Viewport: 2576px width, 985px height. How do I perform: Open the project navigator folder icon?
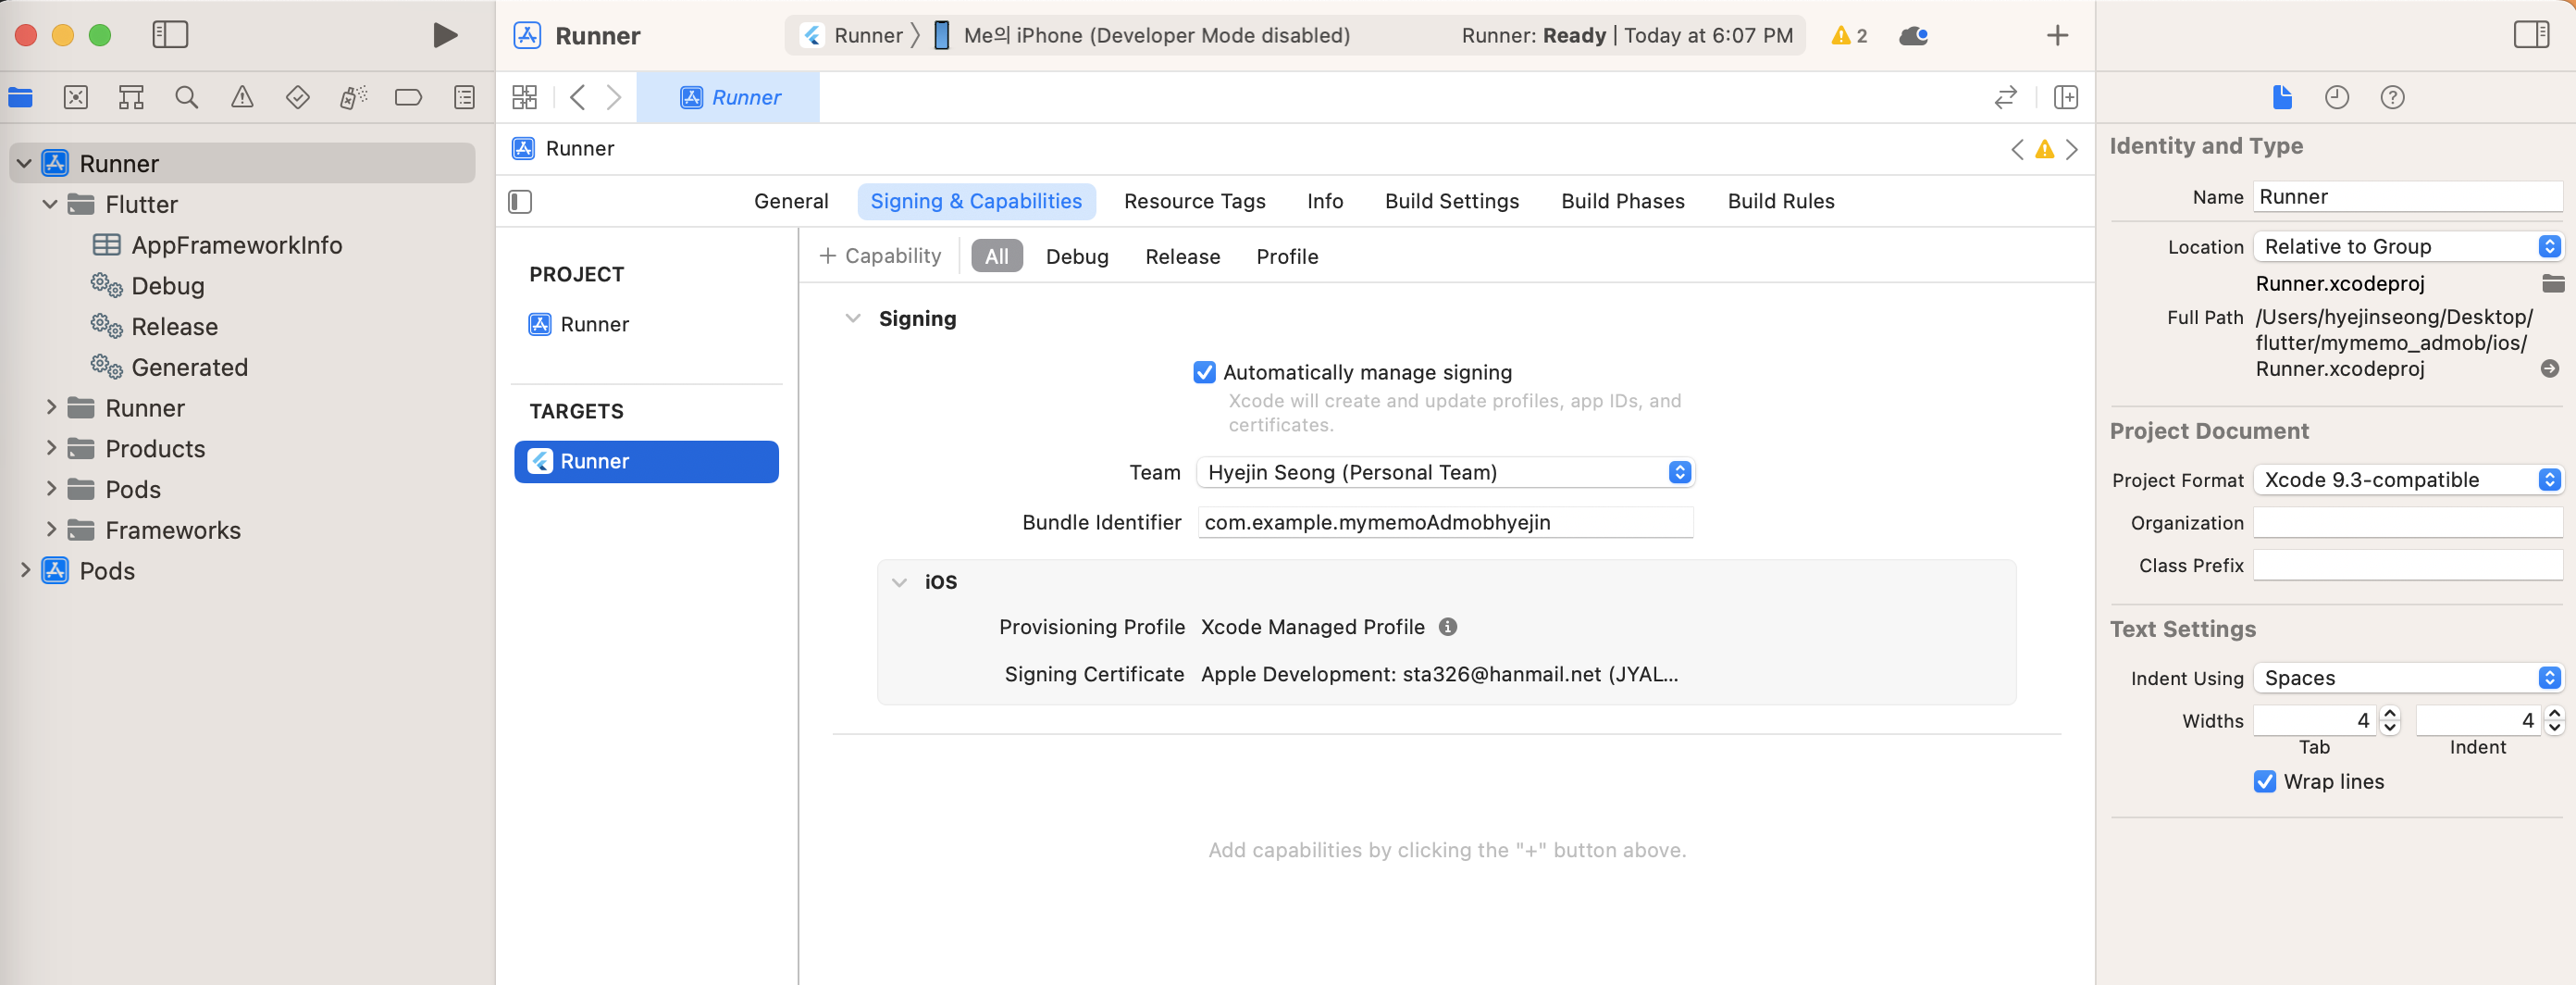20,97
